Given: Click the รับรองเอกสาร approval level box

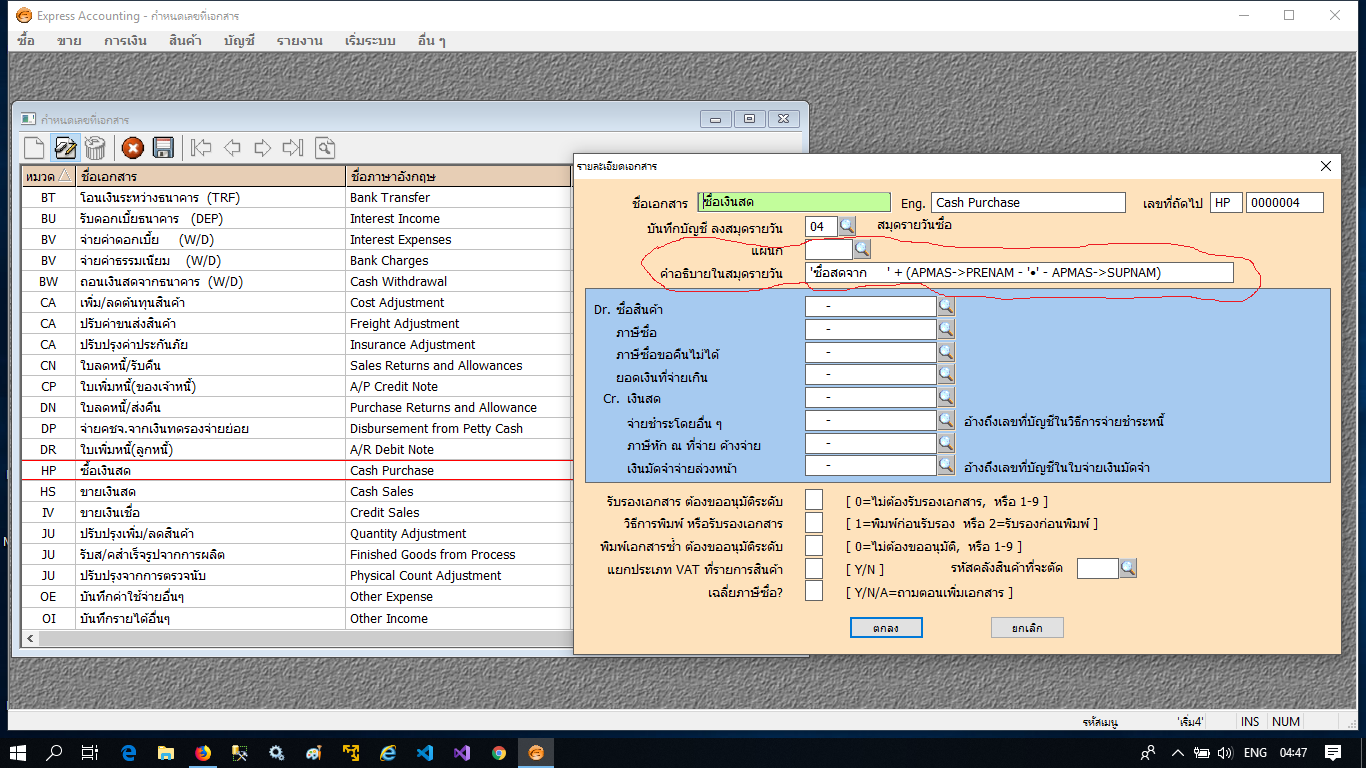Looking at the screenshot, I should [x=814, y=500].
